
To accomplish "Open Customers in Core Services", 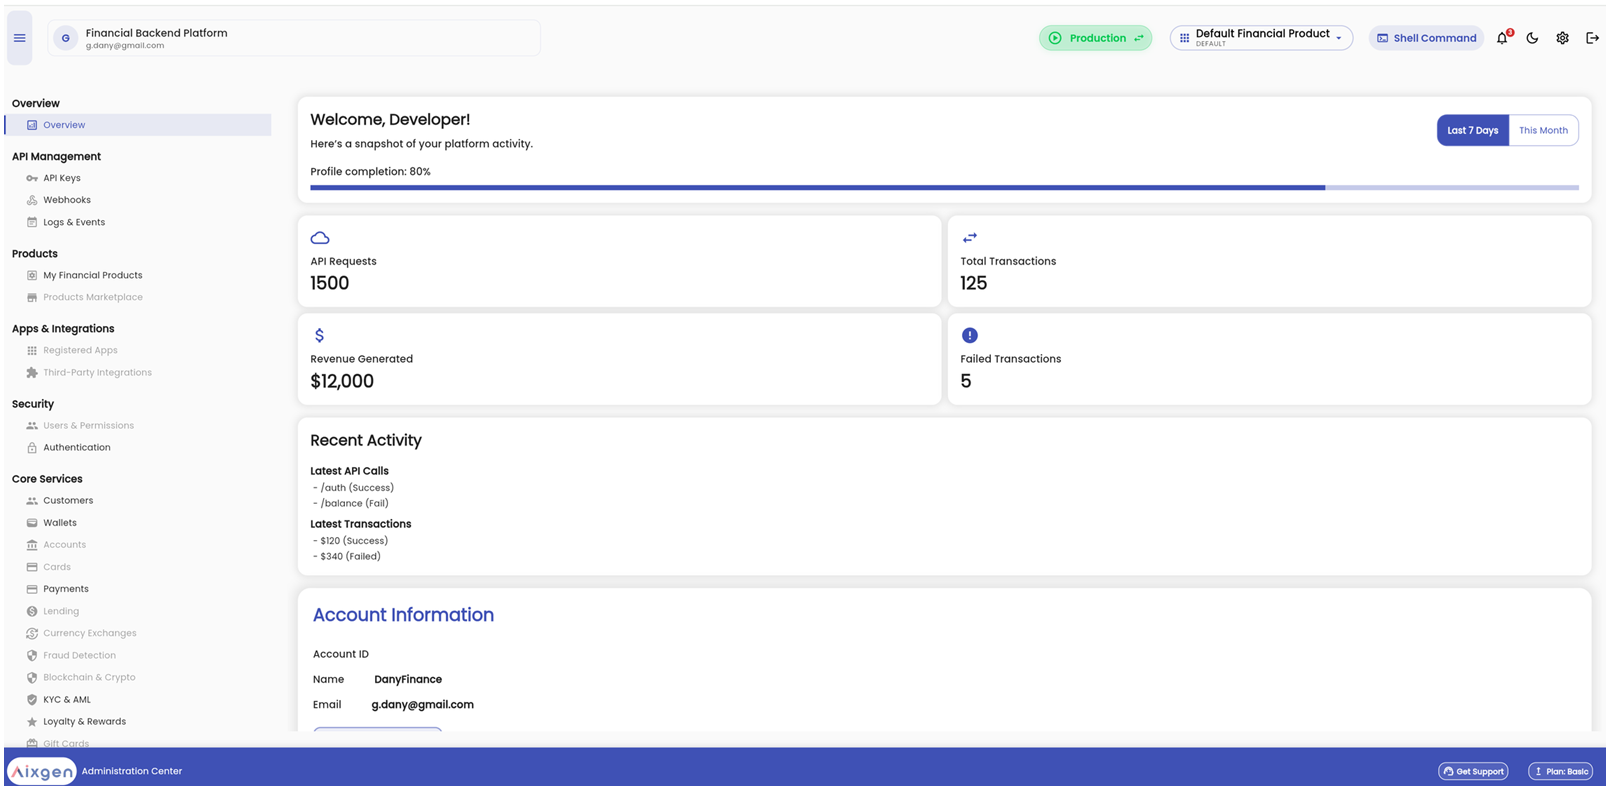I will pyautogui.click(x=67, y=500).
